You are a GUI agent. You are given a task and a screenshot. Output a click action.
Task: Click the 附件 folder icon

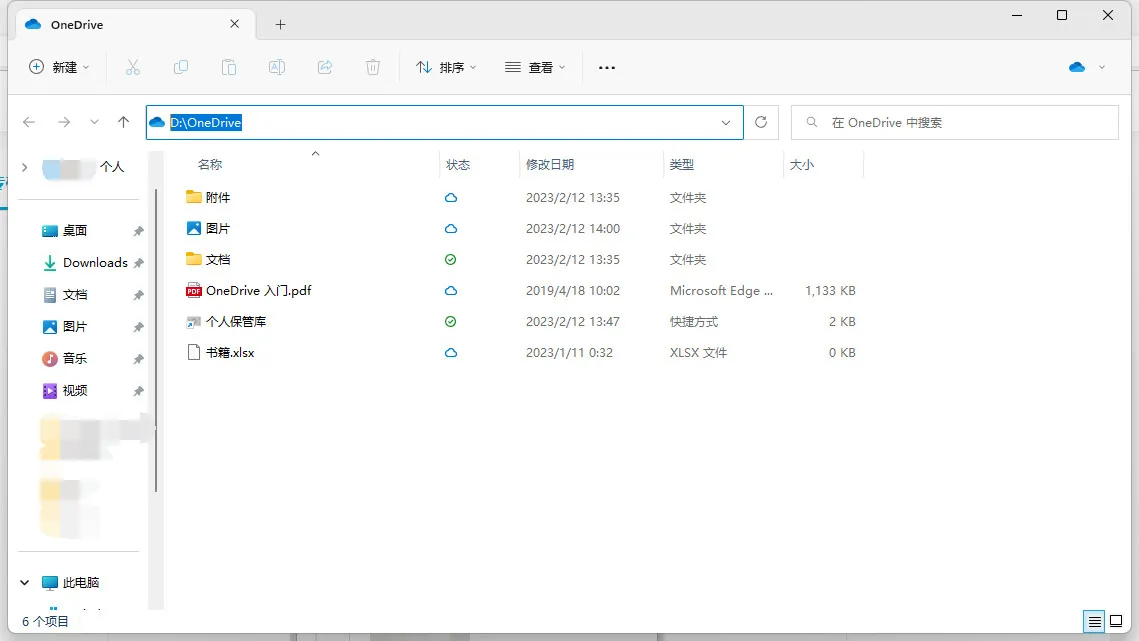(193, 197)
